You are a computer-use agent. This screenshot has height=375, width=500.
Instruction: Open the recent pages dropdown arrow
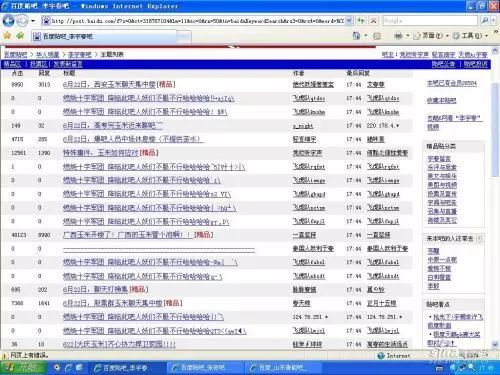(x=33, y=21)
